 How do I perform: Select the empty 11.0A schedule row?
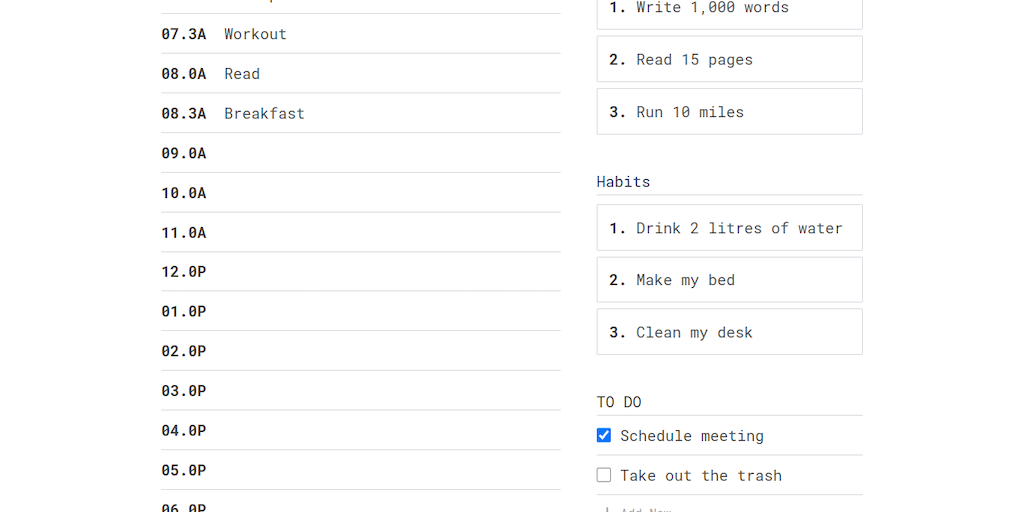coord(390,233)
